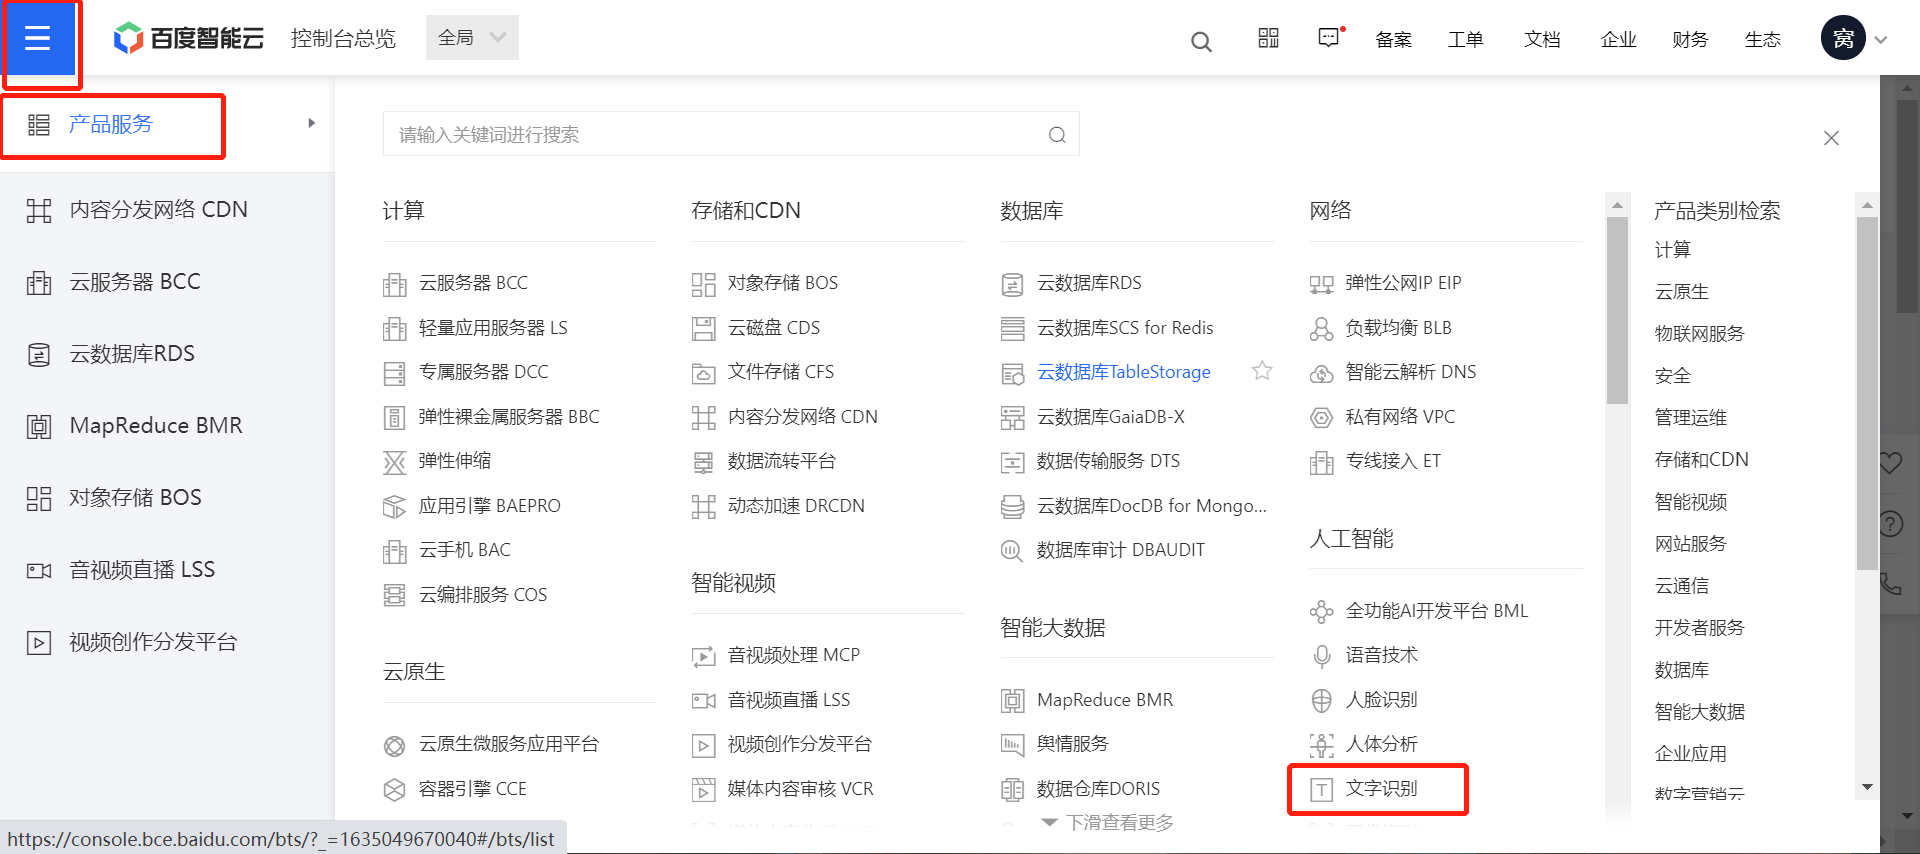
Task: Click the 云磁盘 CDS disk icon
Action: pyautogui.click(x=704, y=328)
